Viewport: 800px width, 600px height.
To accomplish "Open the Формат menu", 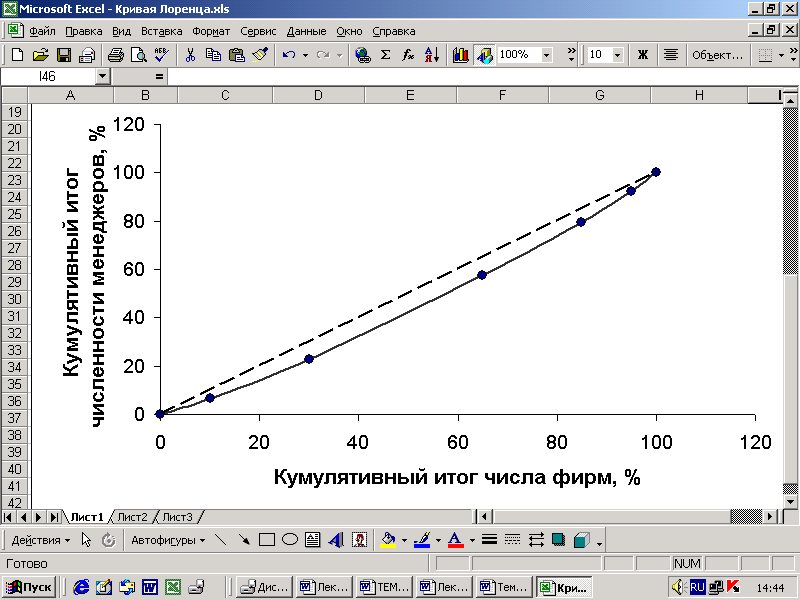I will [x=211, y=31].
